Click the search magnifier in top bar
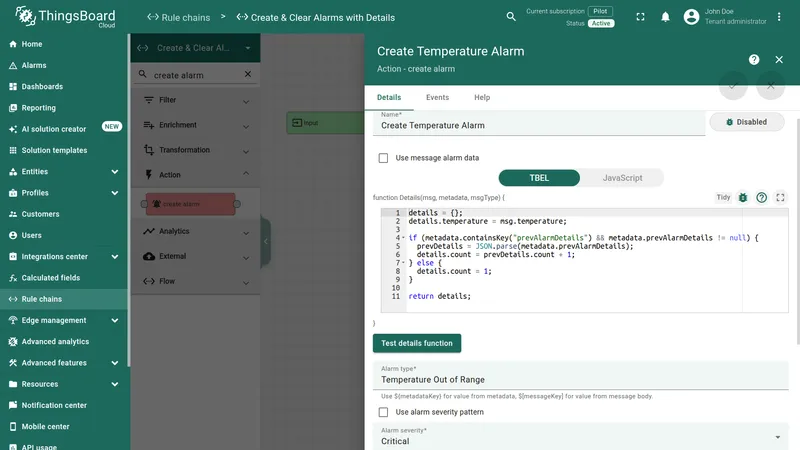Viewport: 800px width, 450px height. point(511,17)
